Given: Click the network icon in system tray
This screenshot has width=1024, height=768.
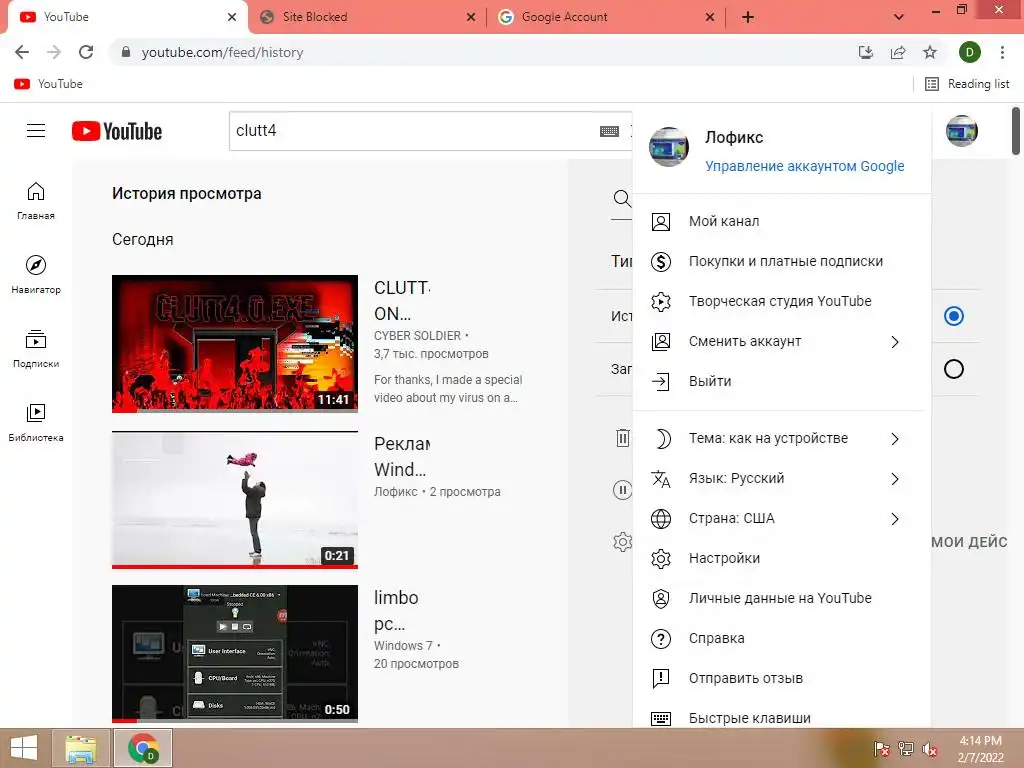Looking at the screenshot, I should [x=906, y=749].
